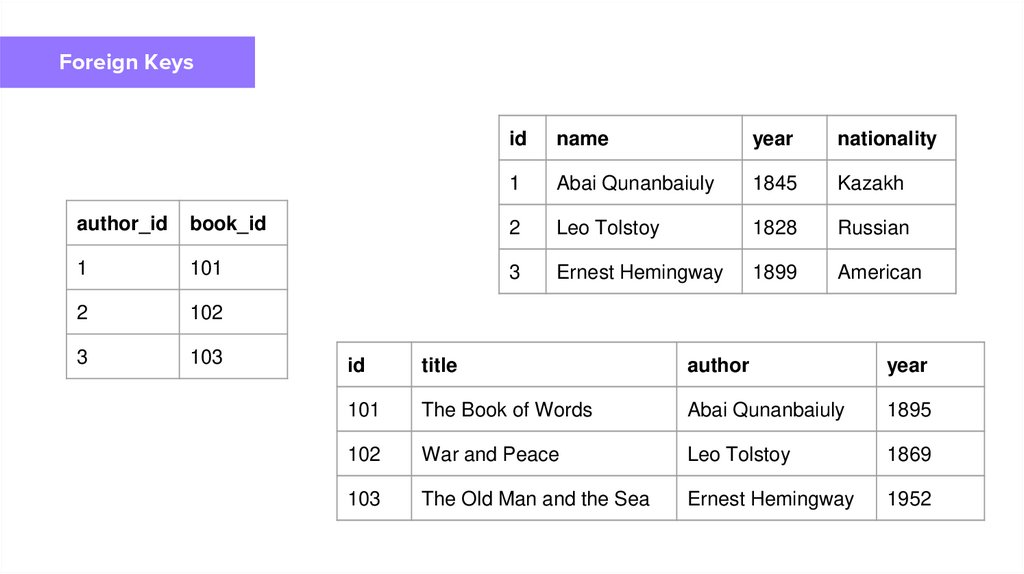Click the title column header

(x=543, y=366)
